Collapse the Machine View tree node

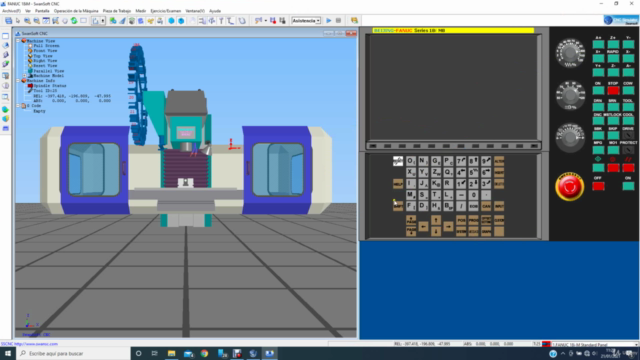click(18, 41)
